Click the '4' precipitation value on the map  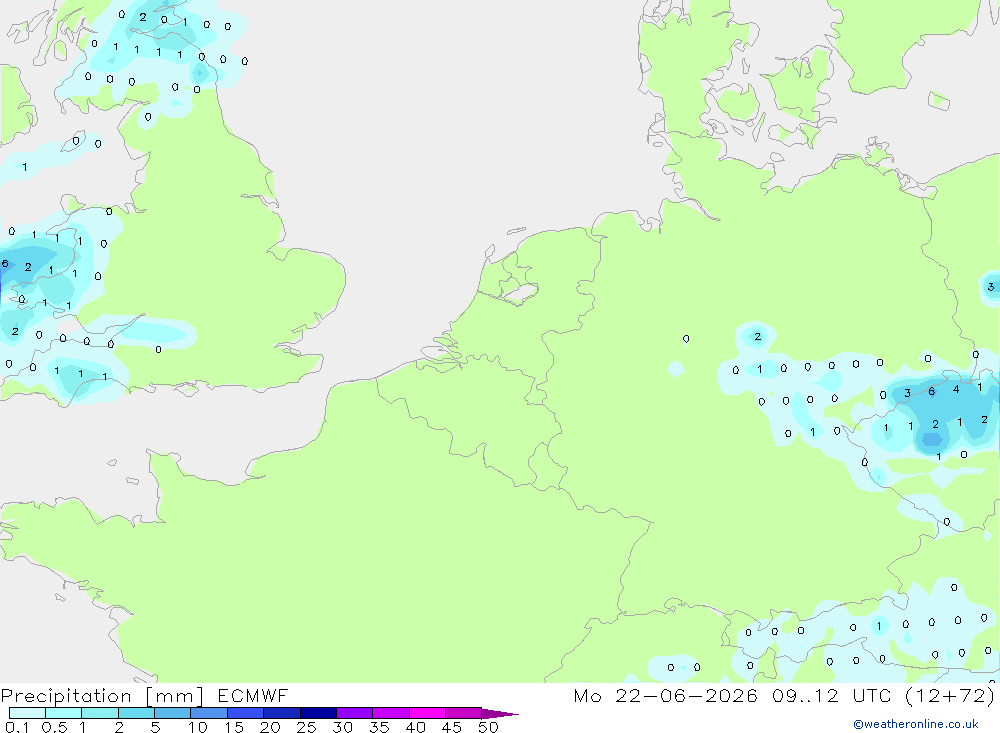955,389
